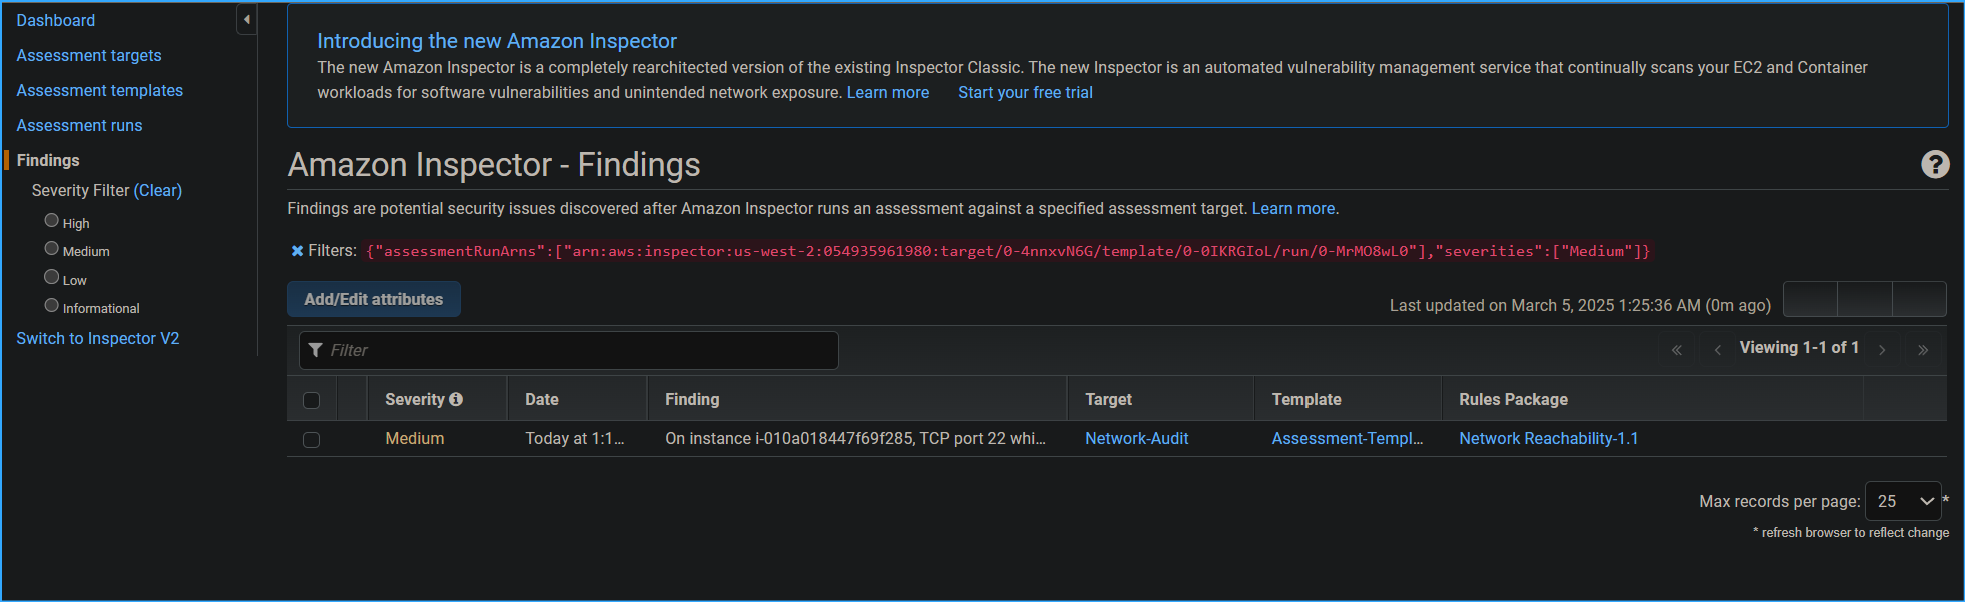Click the Medium severity cell

[415, 438]
